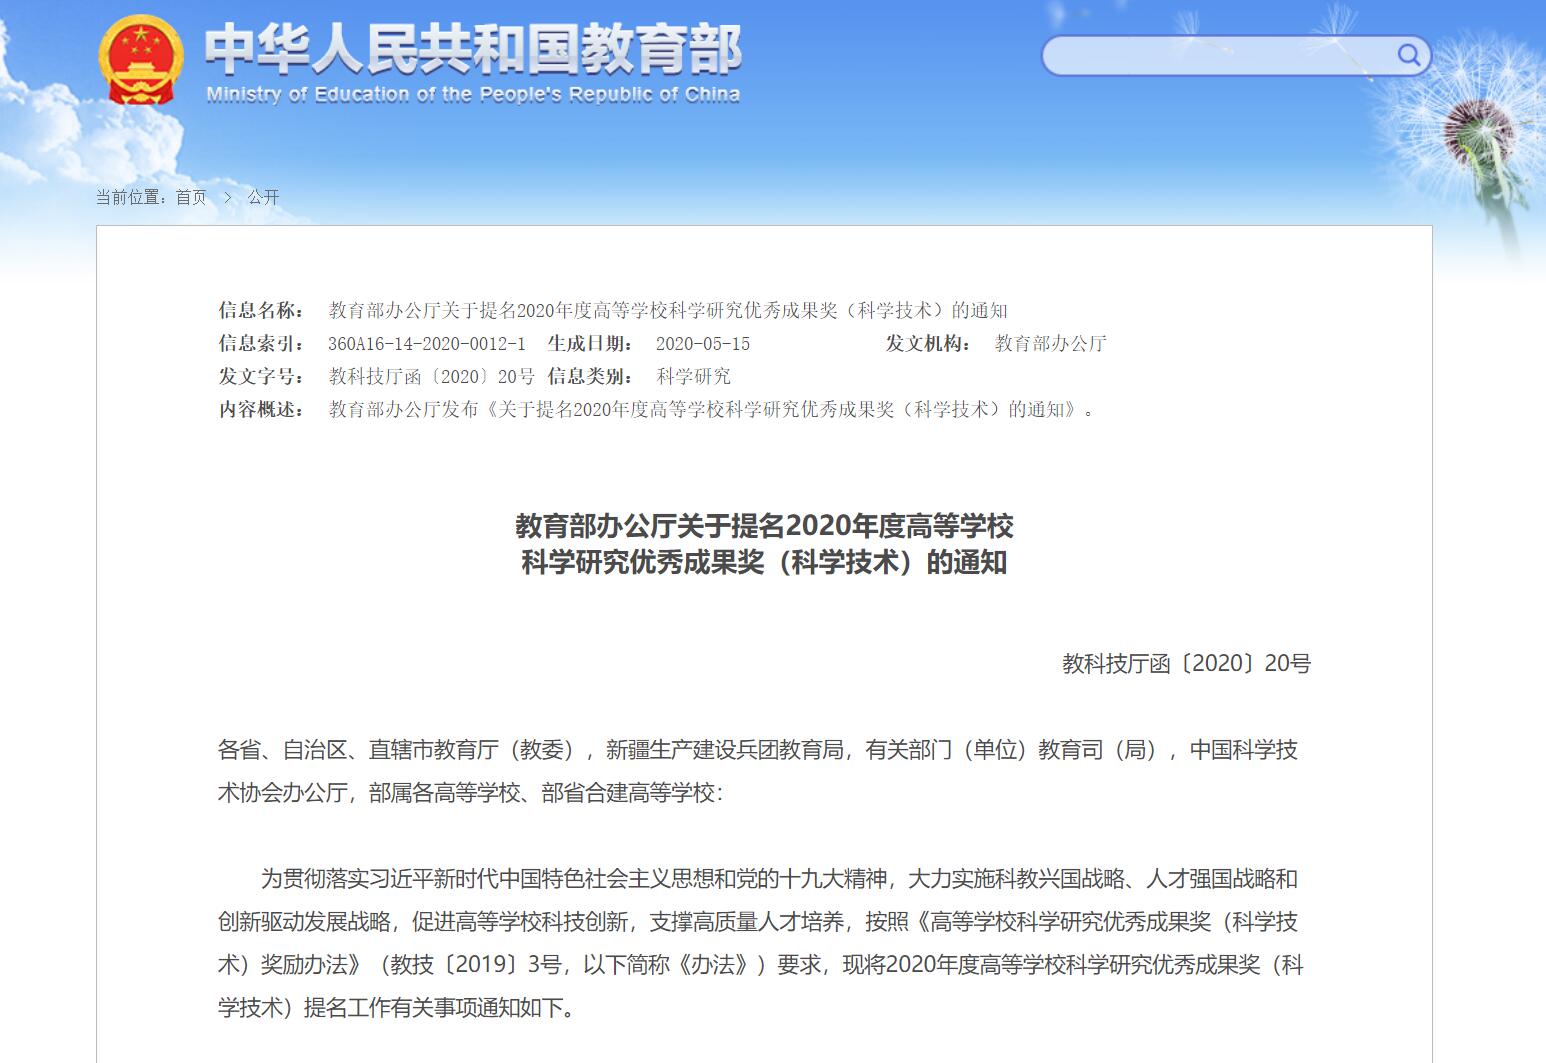The image size is (1546, 1063).
Task: Click the 生成日期 label
Action: [x=590, y=344]
